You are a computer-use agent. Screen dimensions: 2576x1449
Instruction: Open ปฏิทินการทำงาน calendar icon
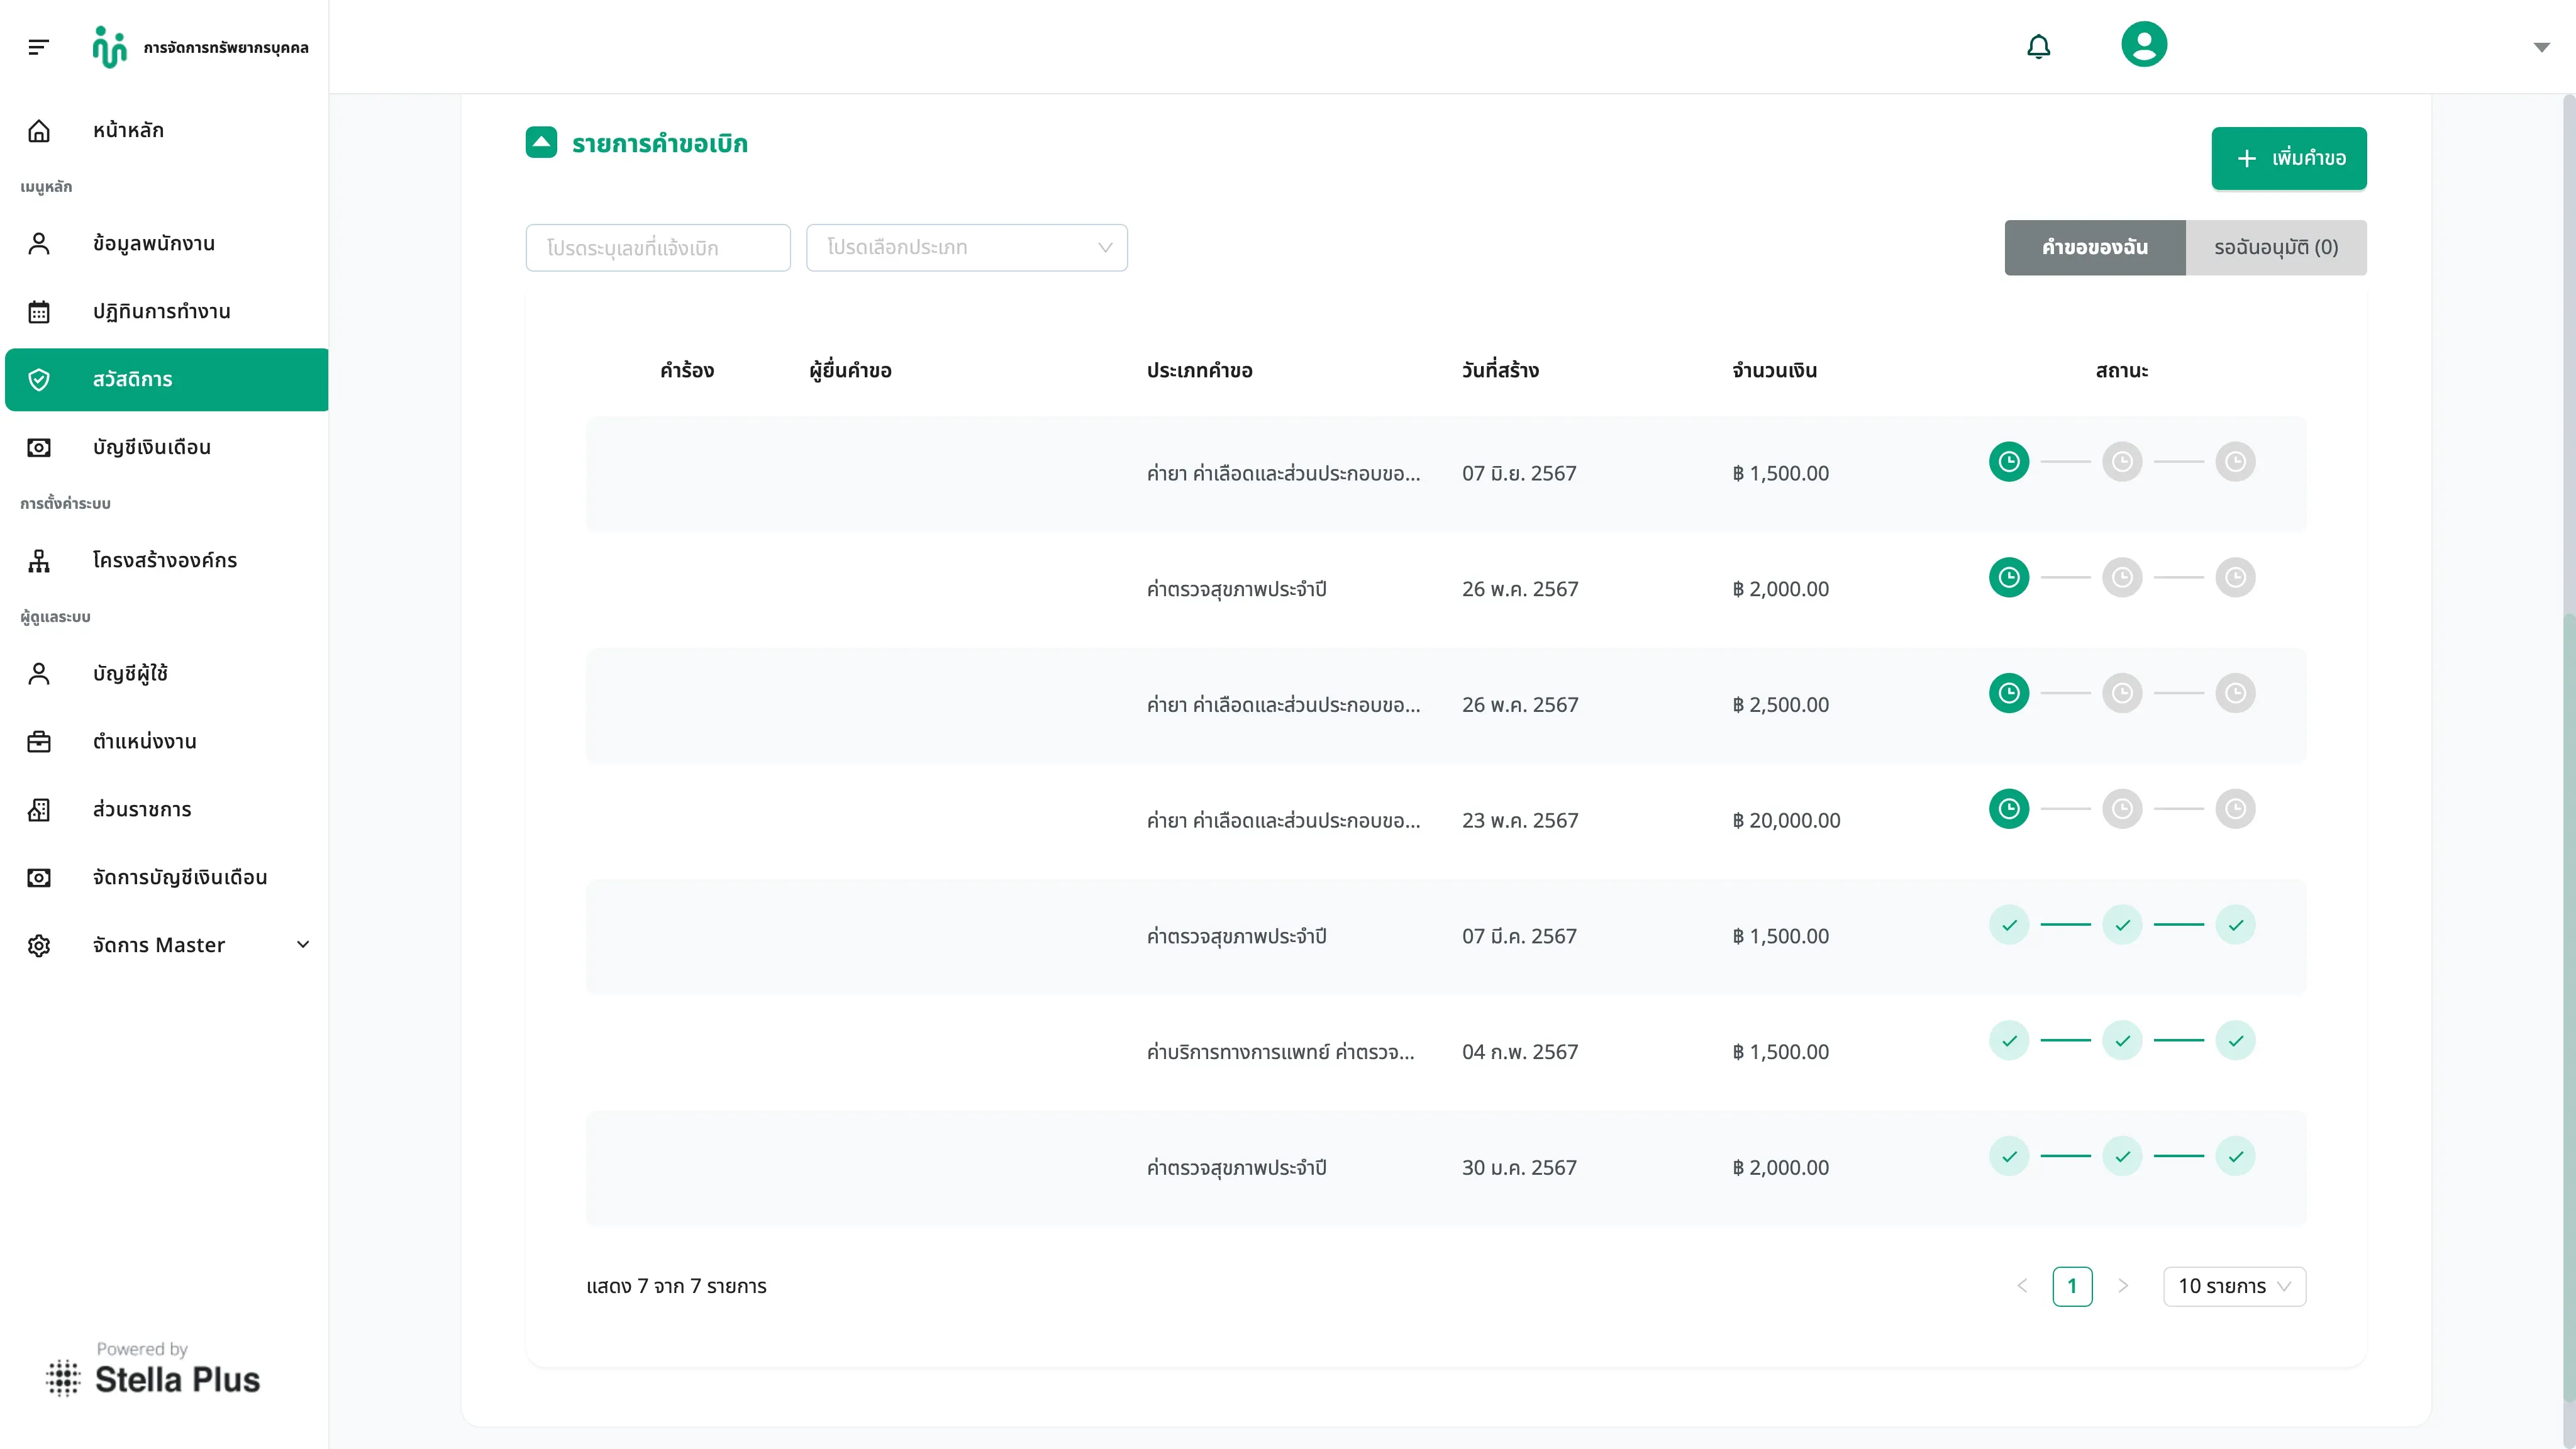(39, 312)
